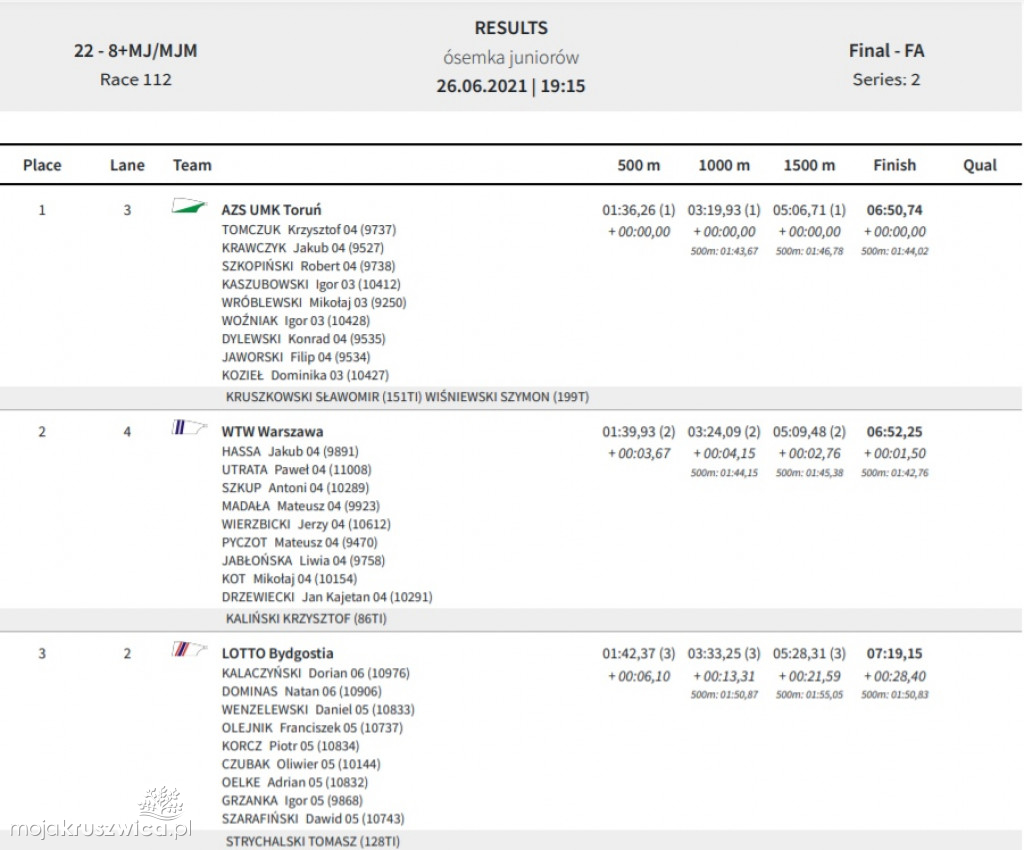Click the RESULTS heading at top

pyautogui.click(x=511, y=28)
